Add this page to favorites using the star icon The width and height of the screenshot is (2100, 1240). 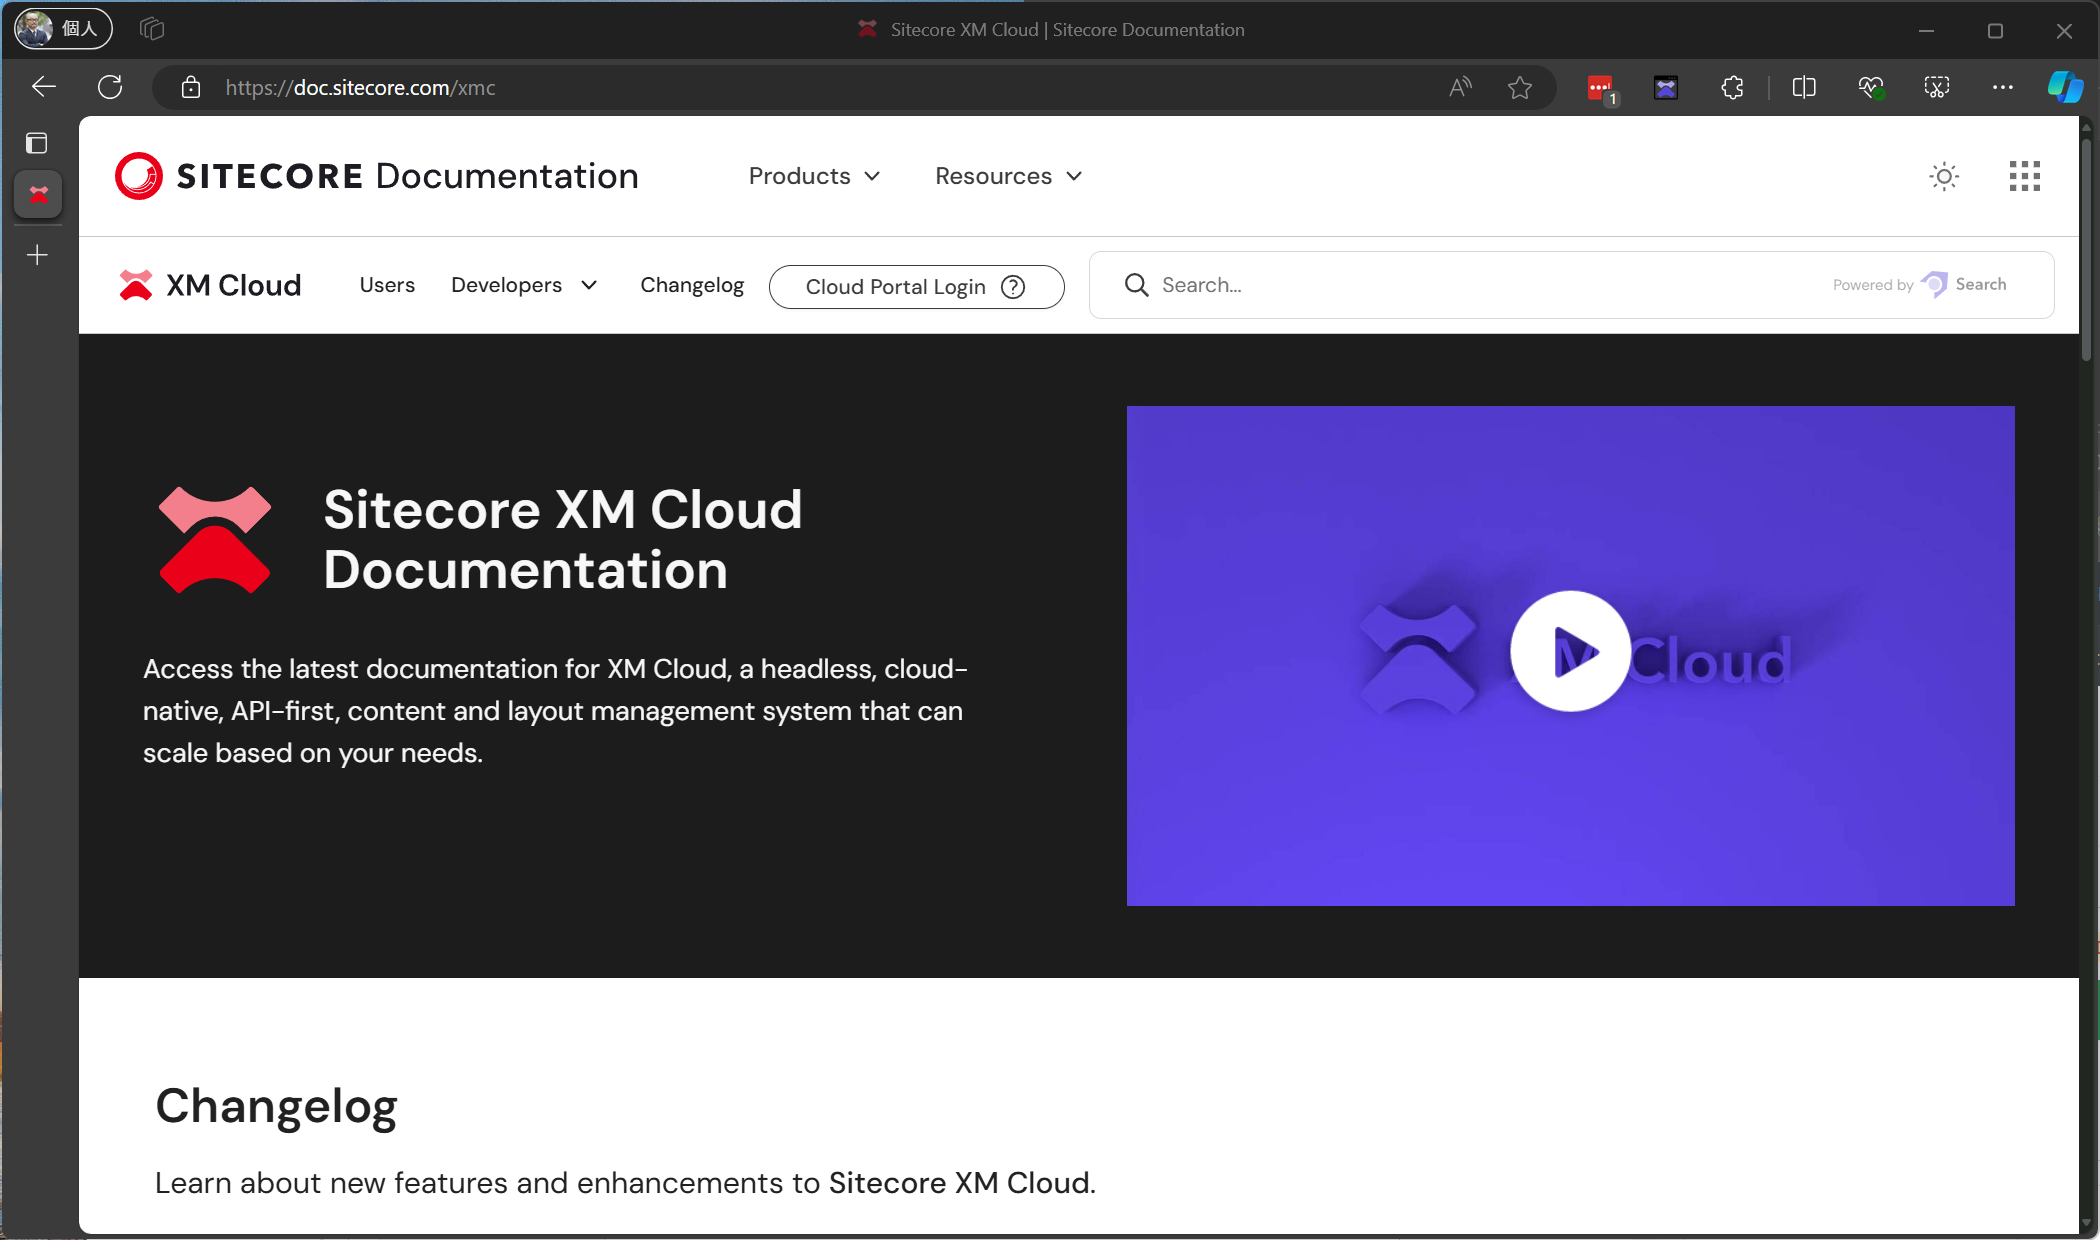point(1520,87)
